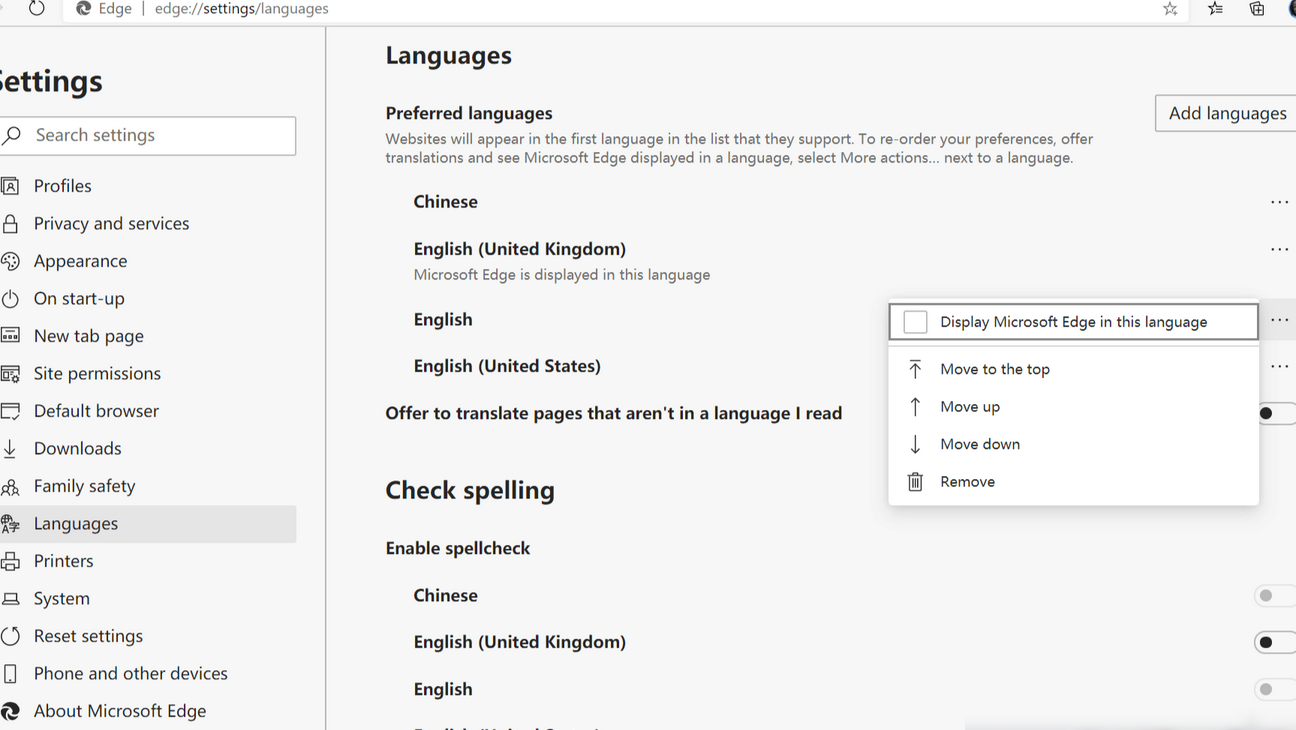The width and height of the screenshot is (1296, 730).
Task: Click the Move to the top arrow icon
Action: pos(915,369)
